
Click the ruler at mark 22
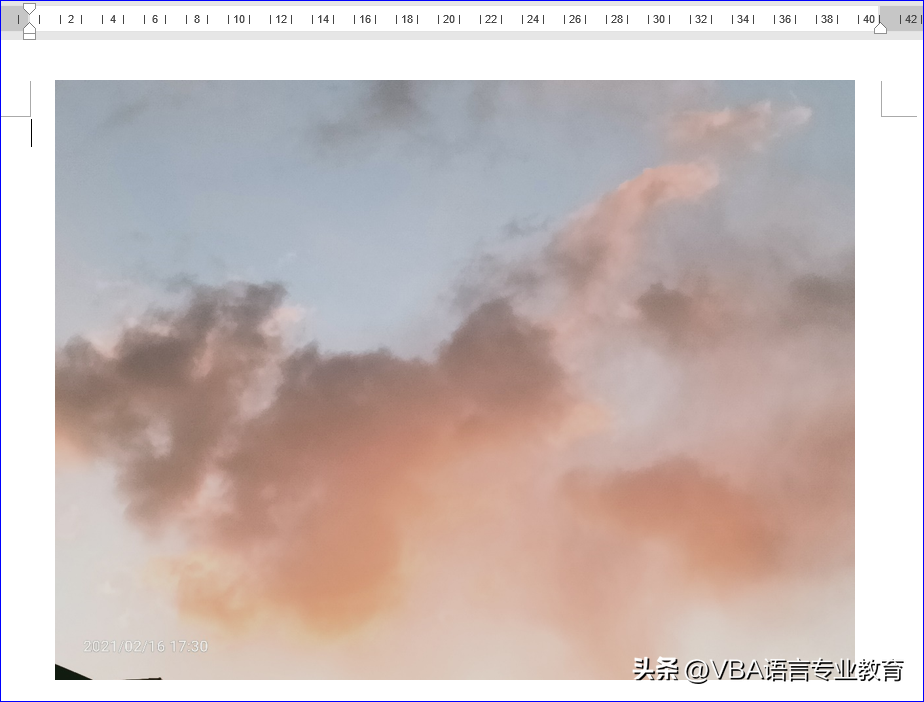pos(491,19)
